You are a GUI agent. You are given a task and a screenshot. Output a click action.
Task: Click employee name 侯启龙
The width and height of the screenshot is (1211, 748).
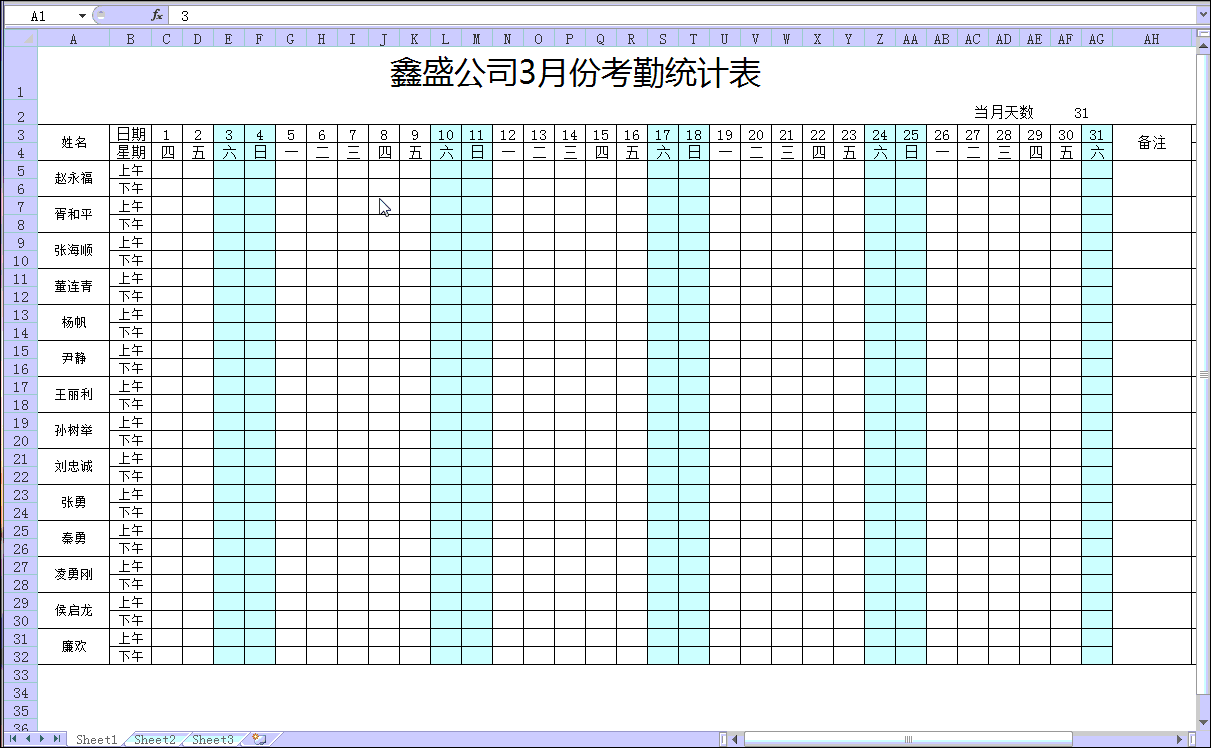[73, 611]
